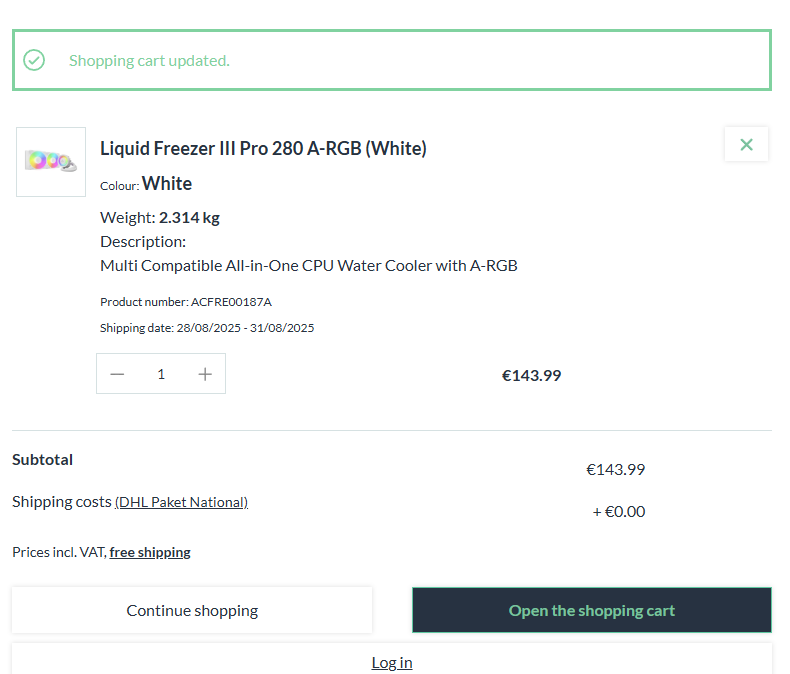Click the Subtotal label
This screenshot has height=674, width=790.
[42, 459]
